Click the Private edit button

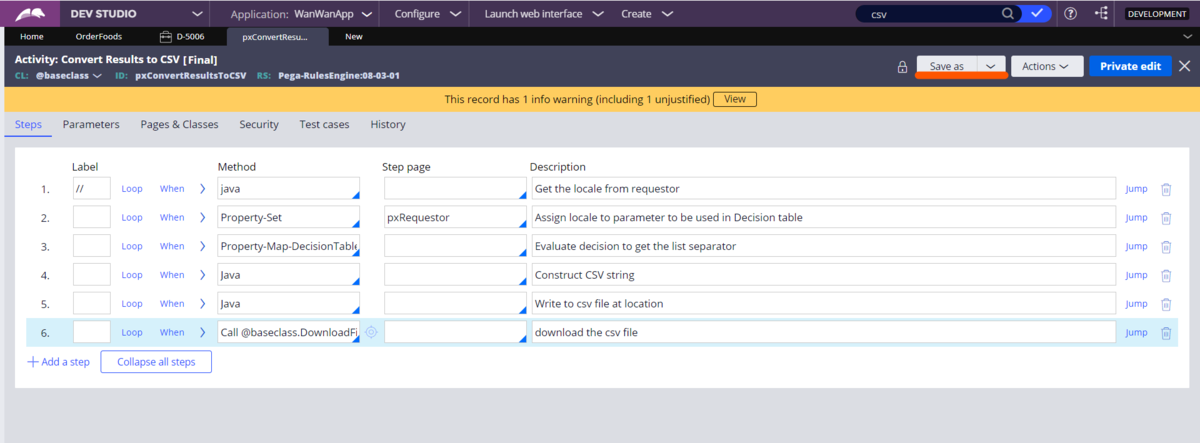(x=1130, y=66)
